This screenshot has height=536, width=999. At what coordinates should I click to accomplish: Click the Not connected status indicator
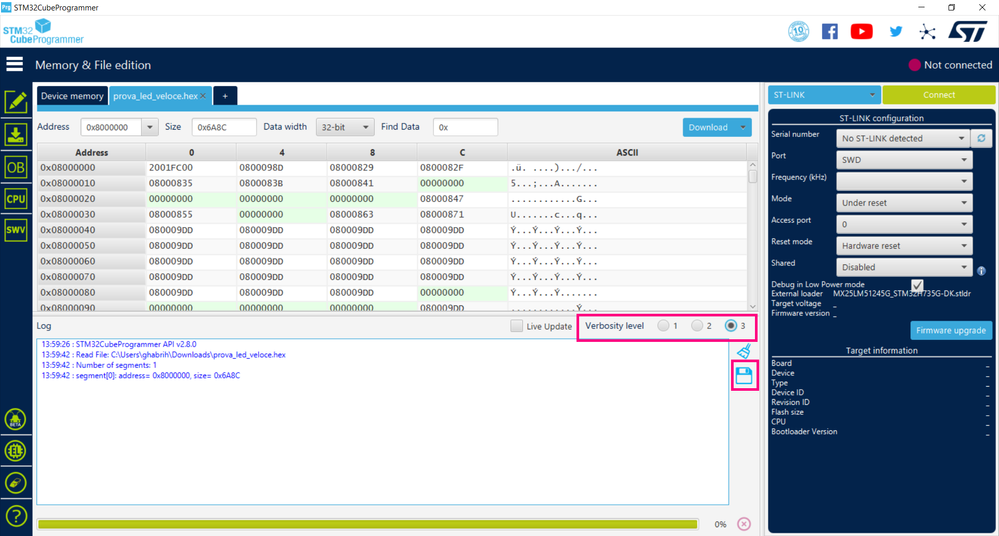click(950, 65)
